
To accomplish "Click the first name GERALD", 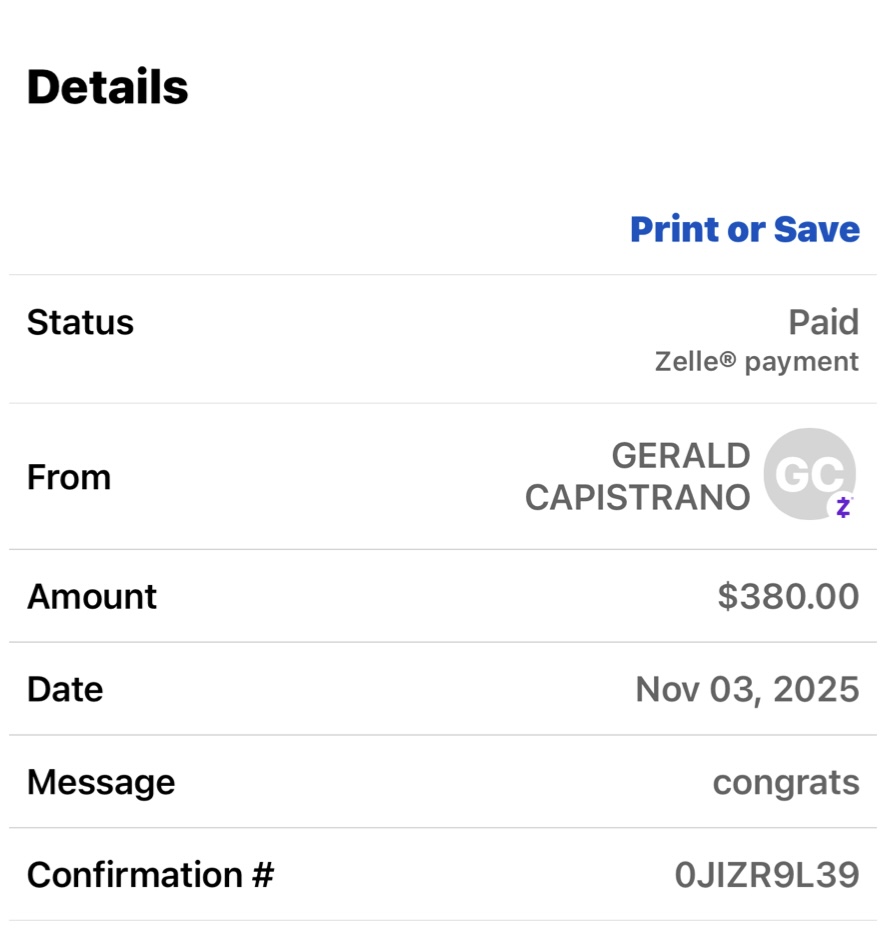I will [x=680, y=456].
